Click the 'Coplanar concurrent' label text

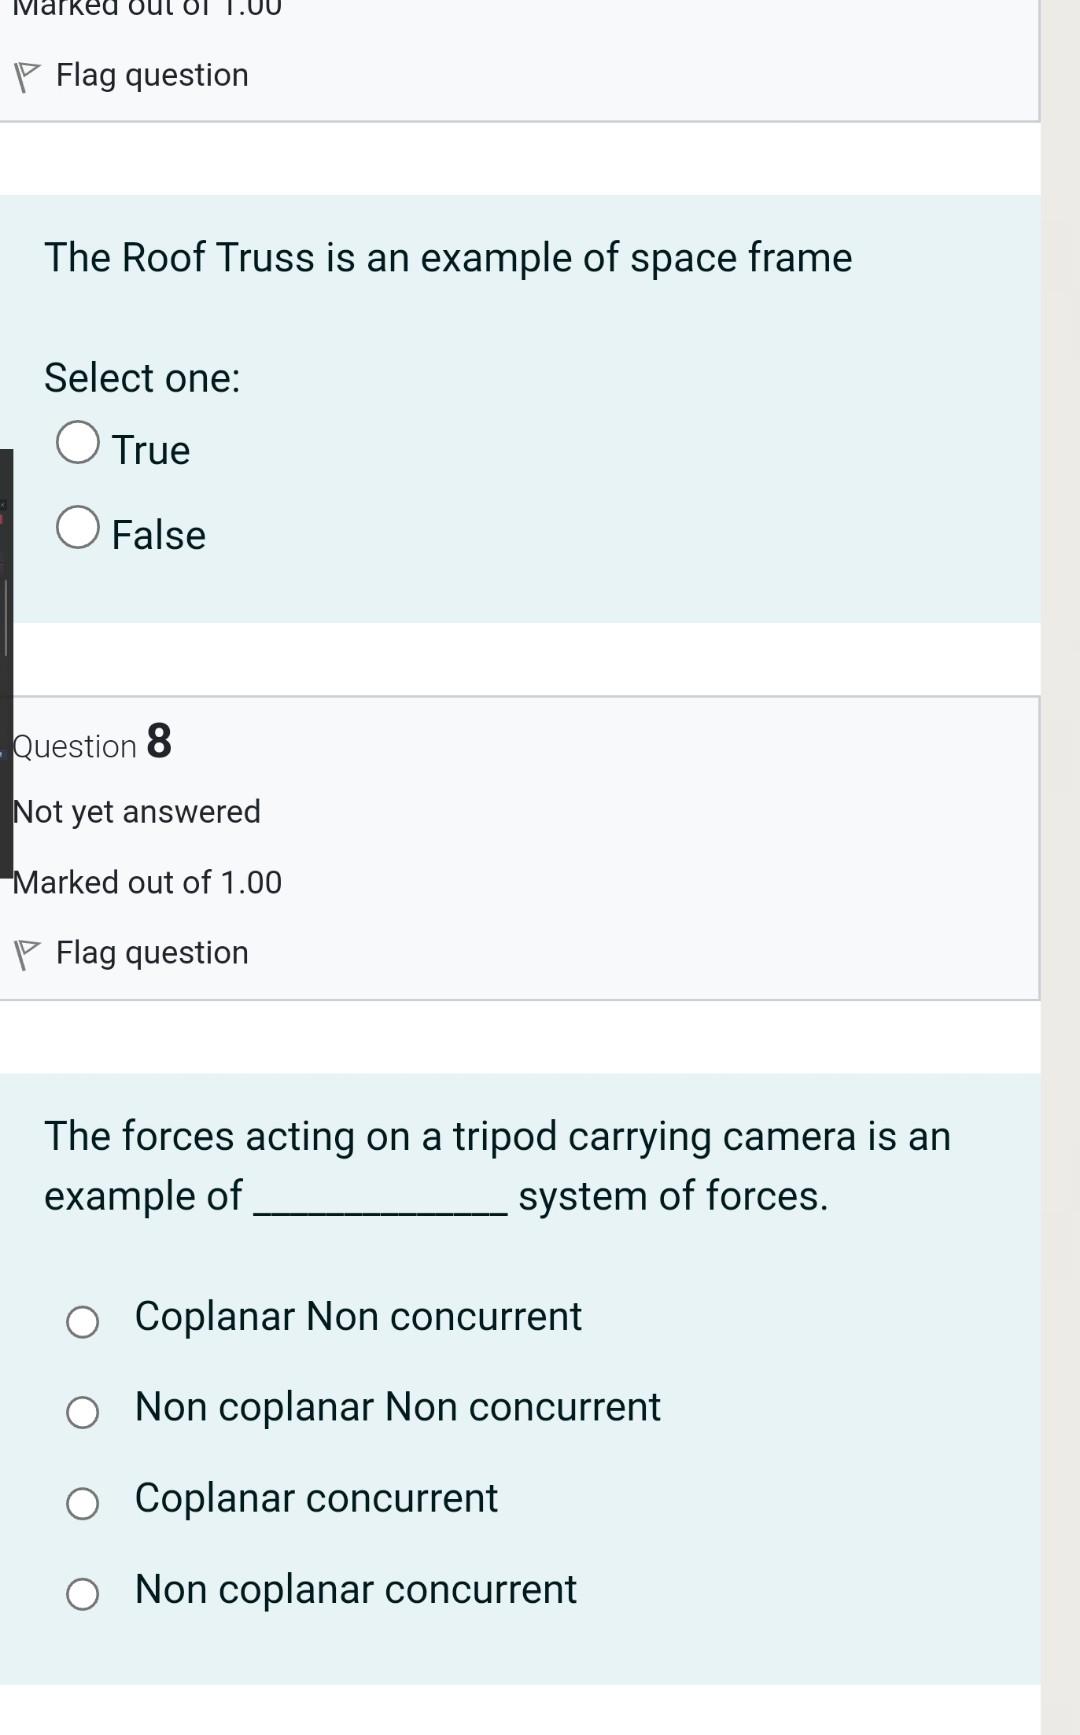(x=316, y=1498)
